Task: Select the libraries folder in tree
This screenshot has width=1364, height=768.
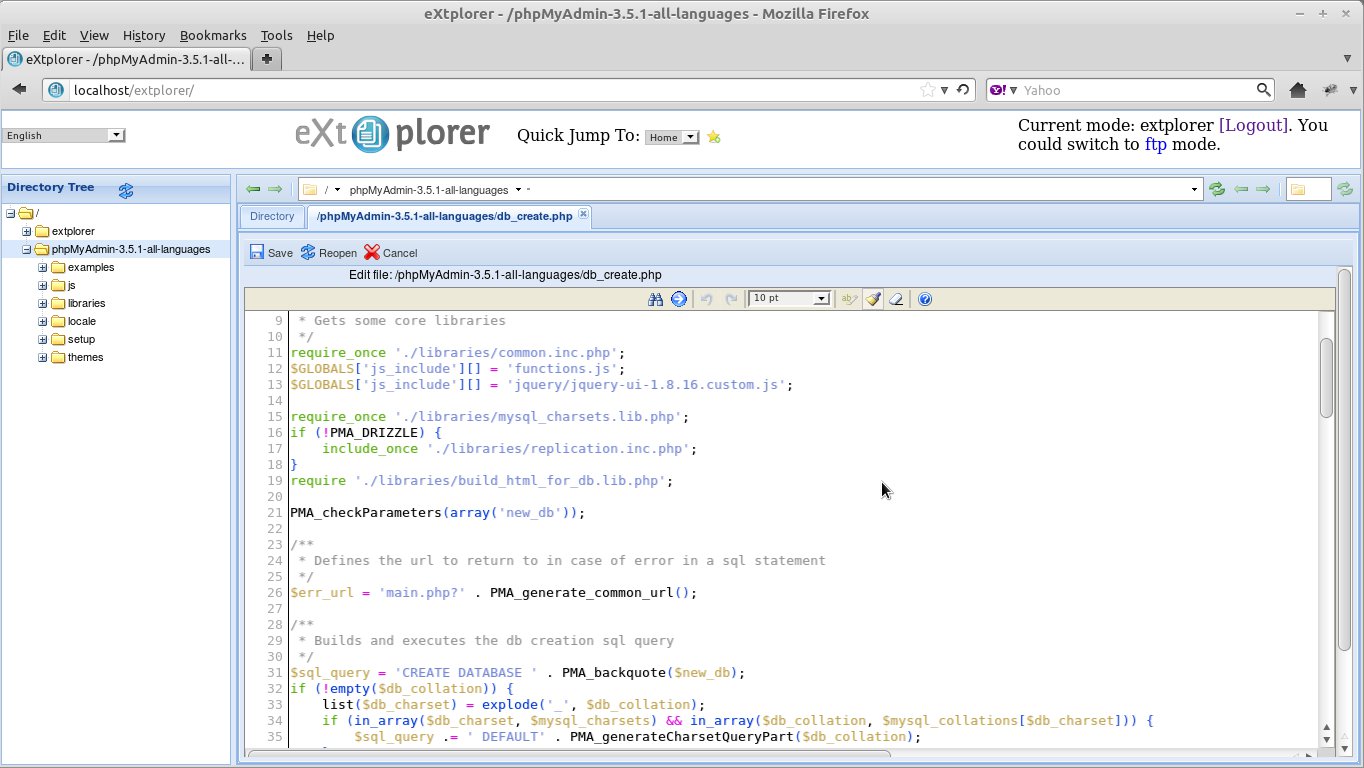Action: tap(86, 303)
